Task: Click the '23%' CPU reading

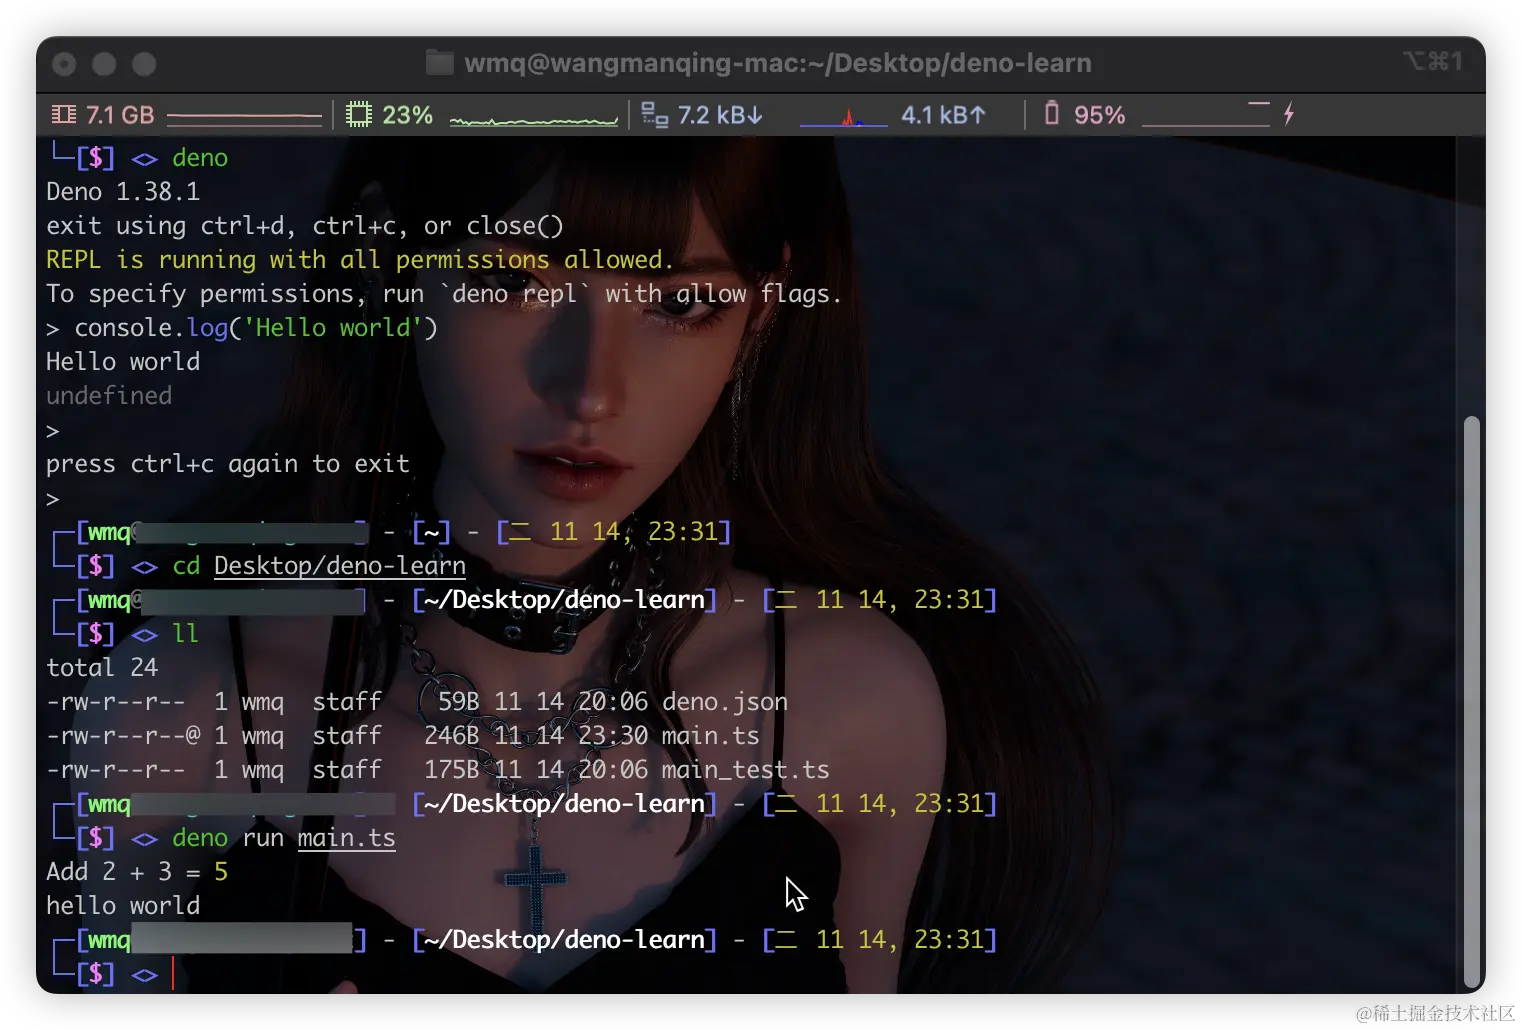Action: 408,115
